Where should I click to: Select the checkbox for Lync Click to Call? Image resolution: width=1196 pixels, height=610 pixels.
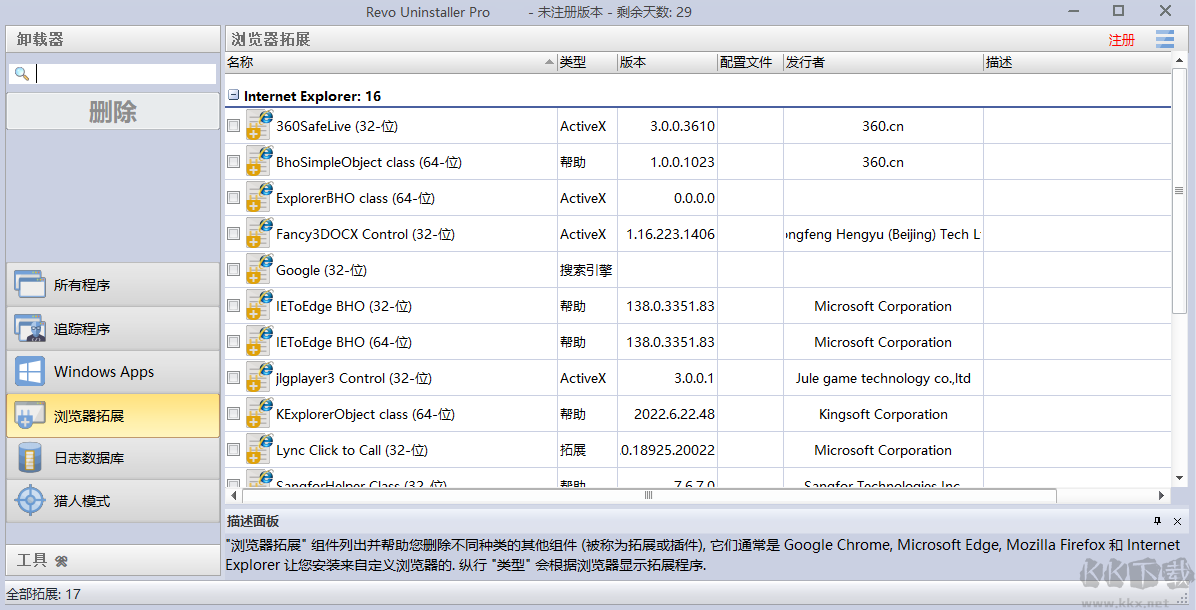click(x=233, y=449)
